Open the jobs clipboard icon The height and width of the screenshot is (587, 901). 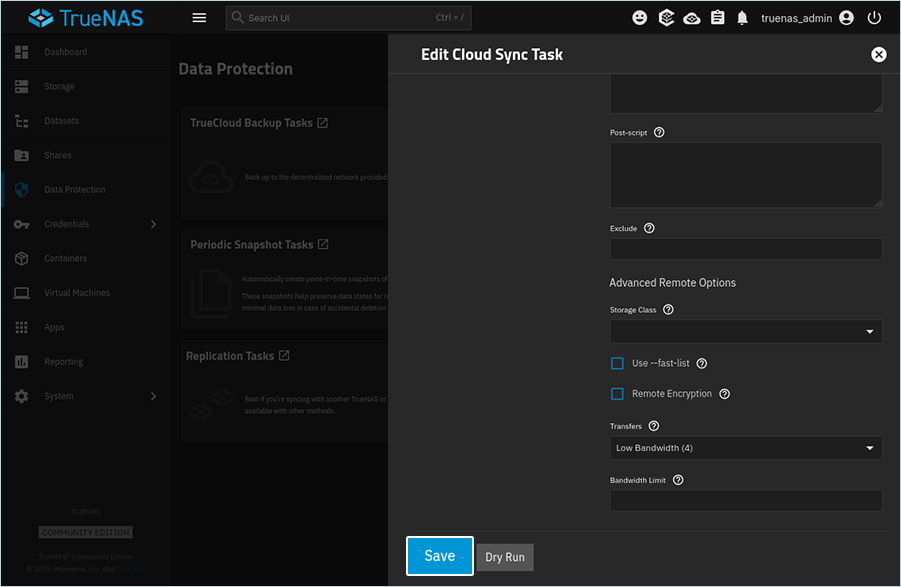point(717,18)
